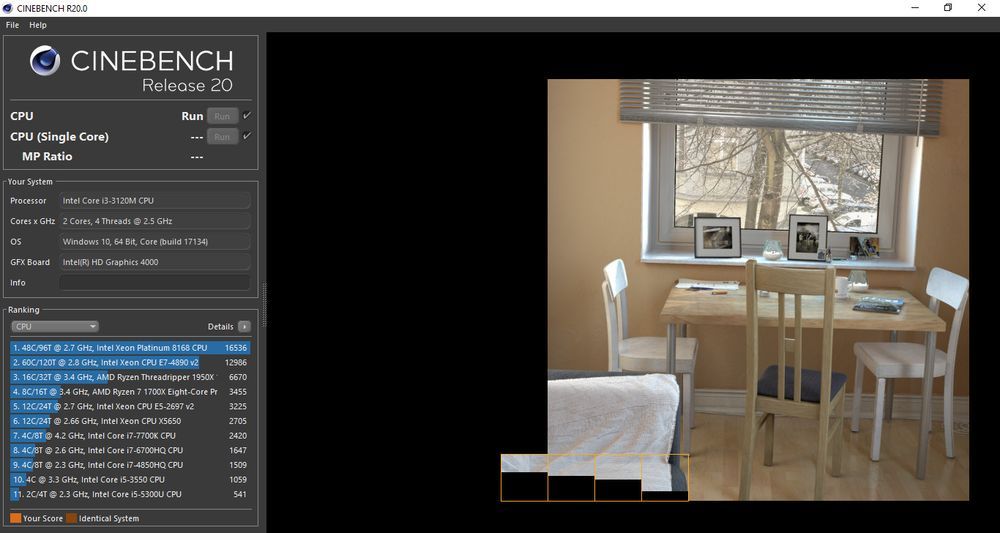
Task: Click the brown Identical System legend swatch
Action: click(x=71, y=518)
